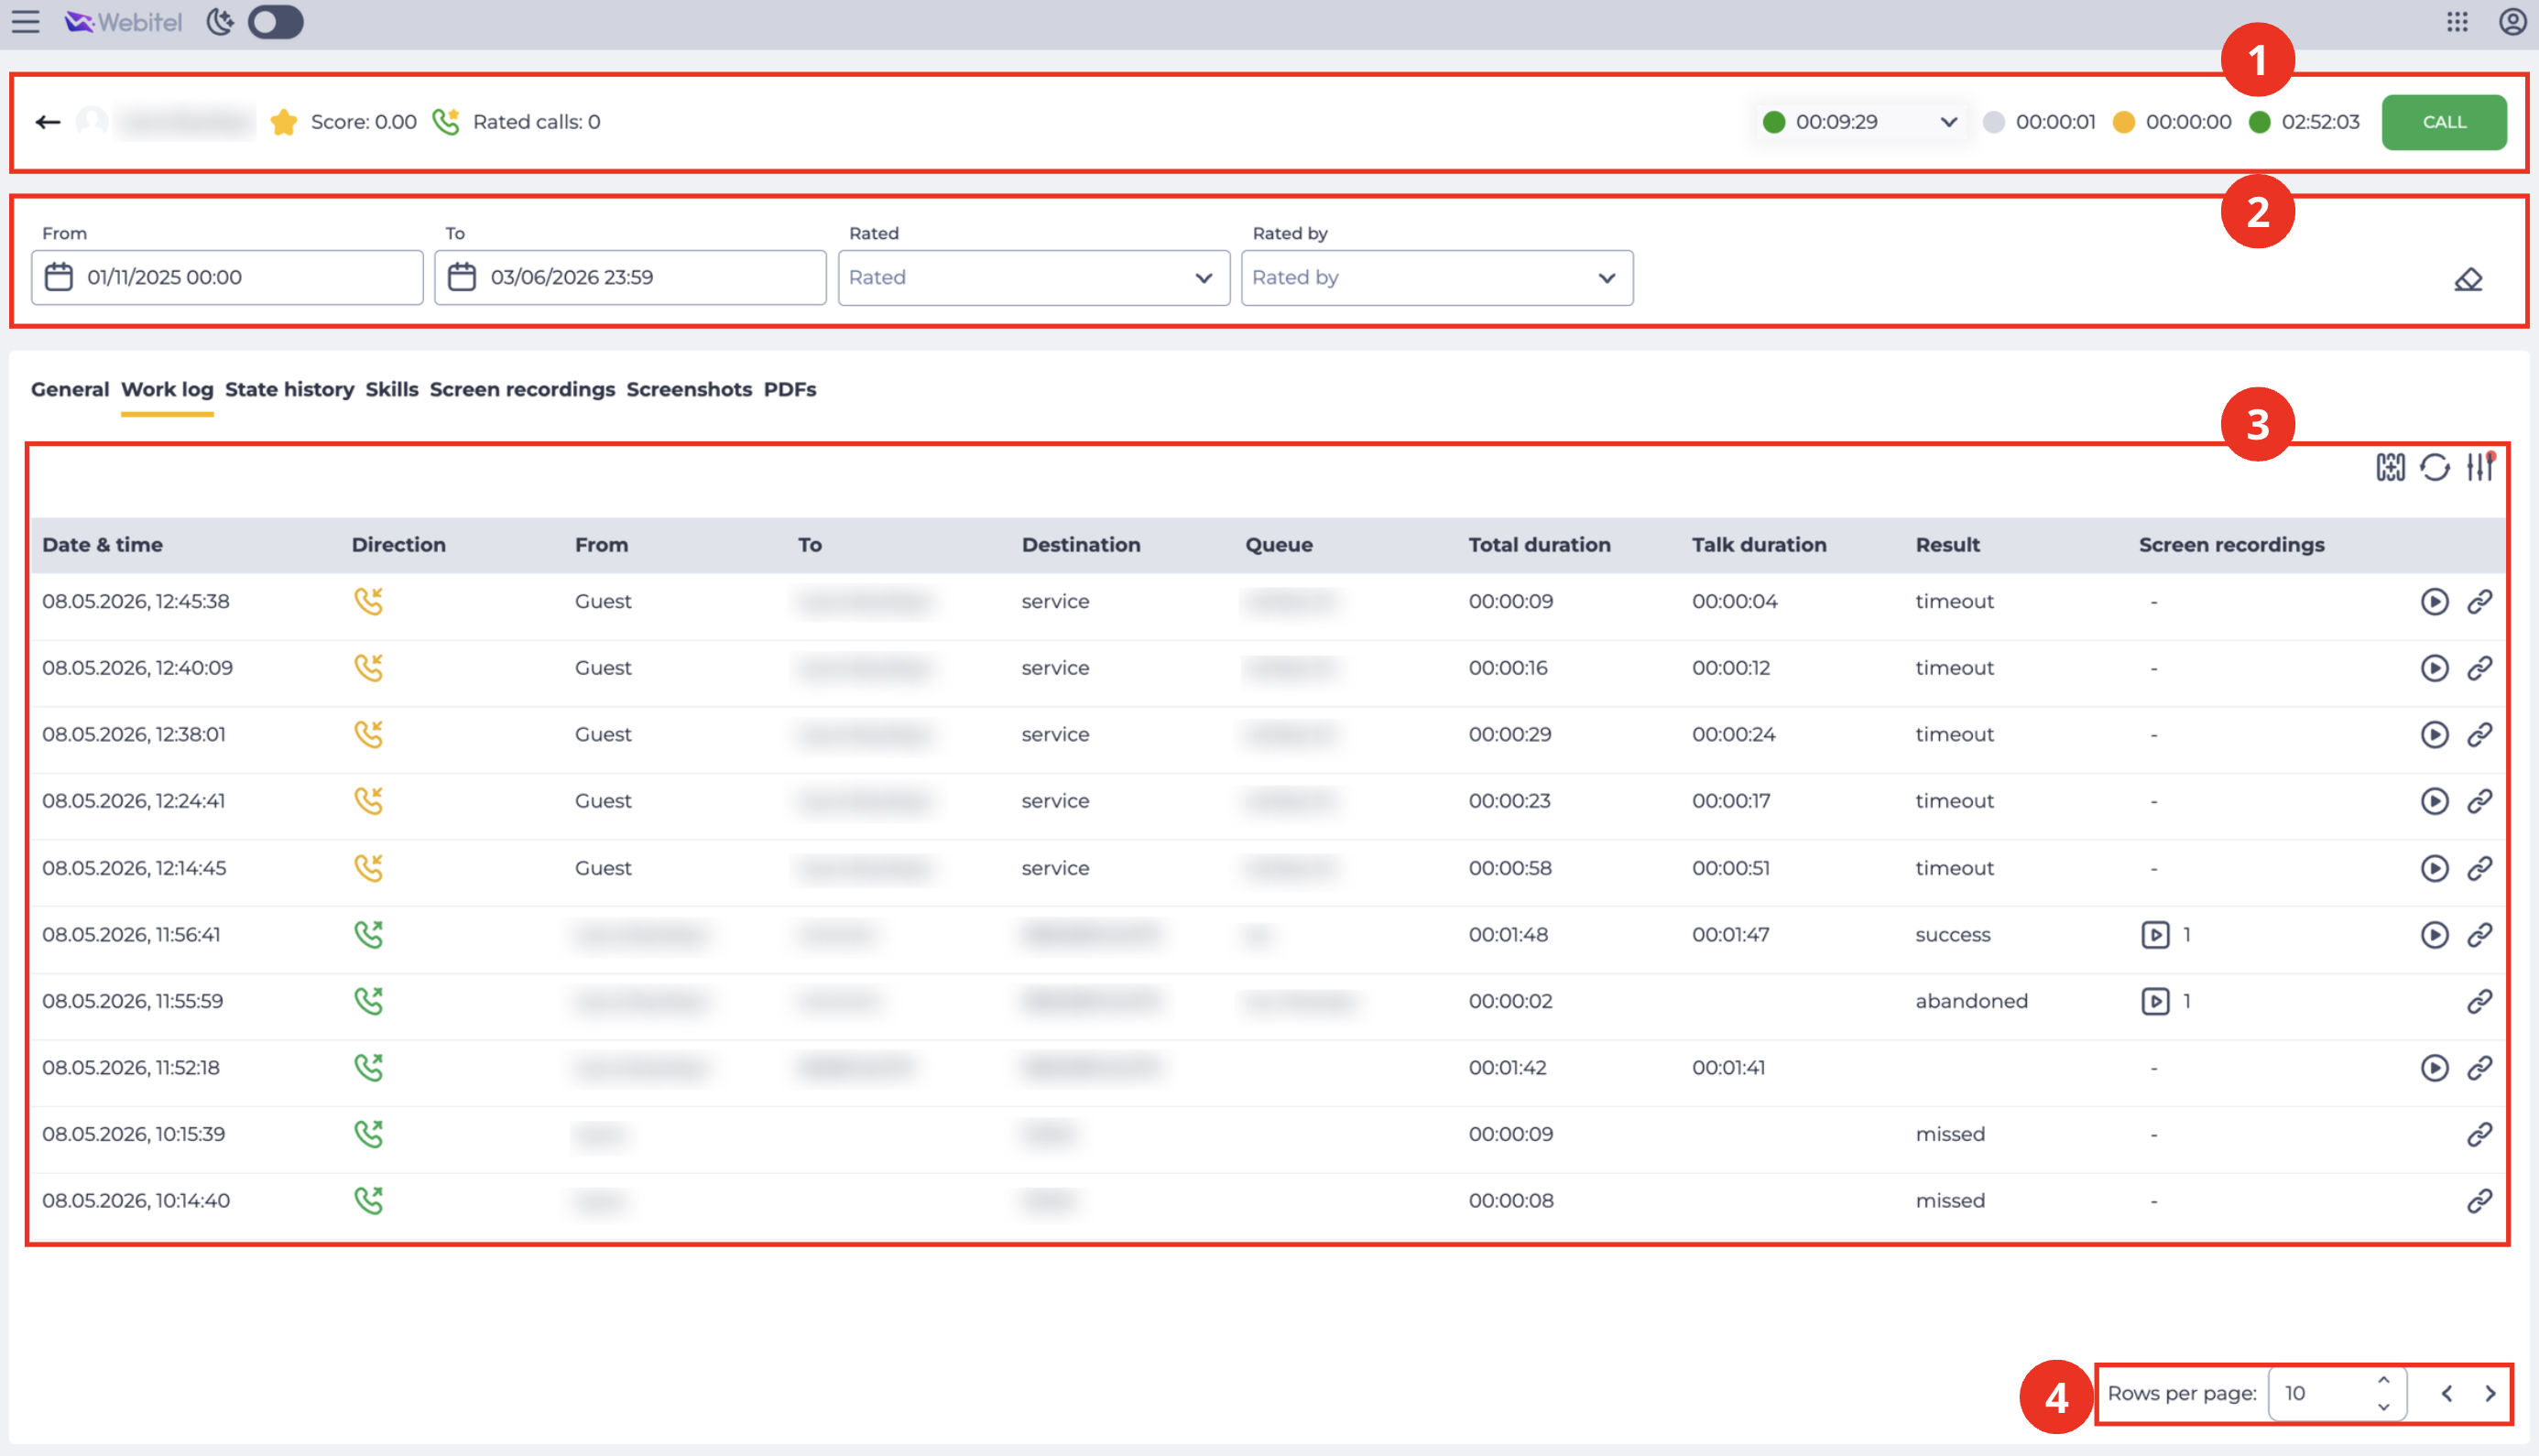Play recording of the 12:40:09 call

pos(2434,668)
